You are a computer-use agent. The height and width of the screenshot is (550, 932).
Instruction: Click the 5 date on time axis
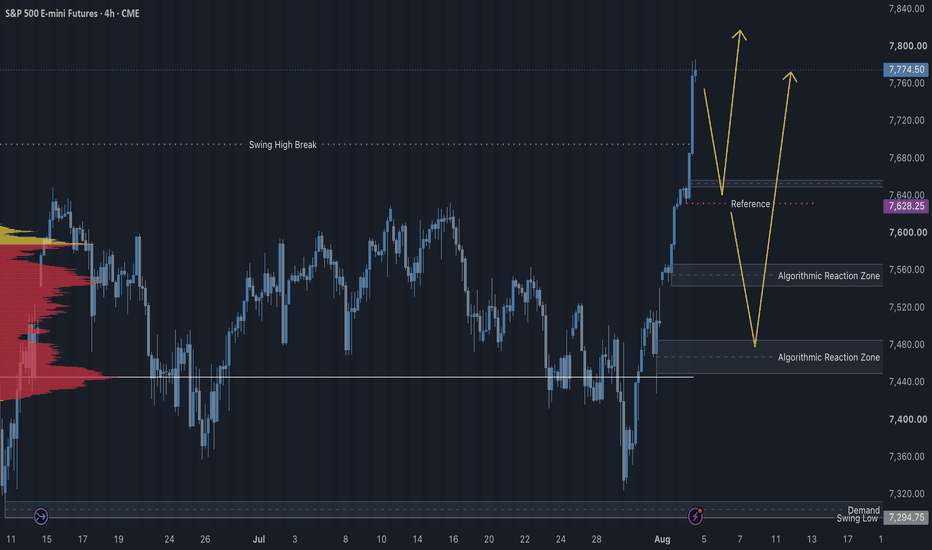point(704,539)
